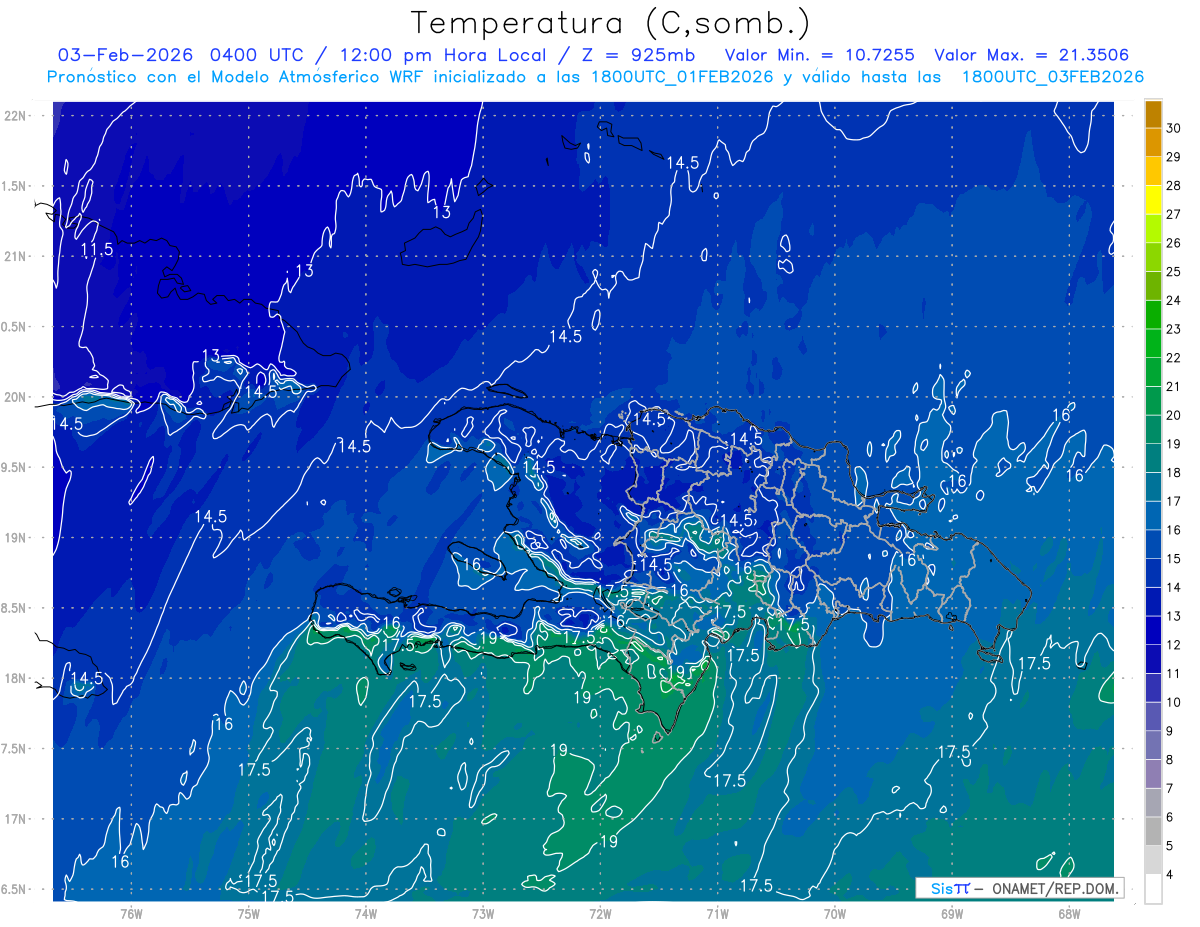1200x927 pixels.
Task: Pick the bright green swatch between 23 and 24
Action: (x=1153, y=315)
